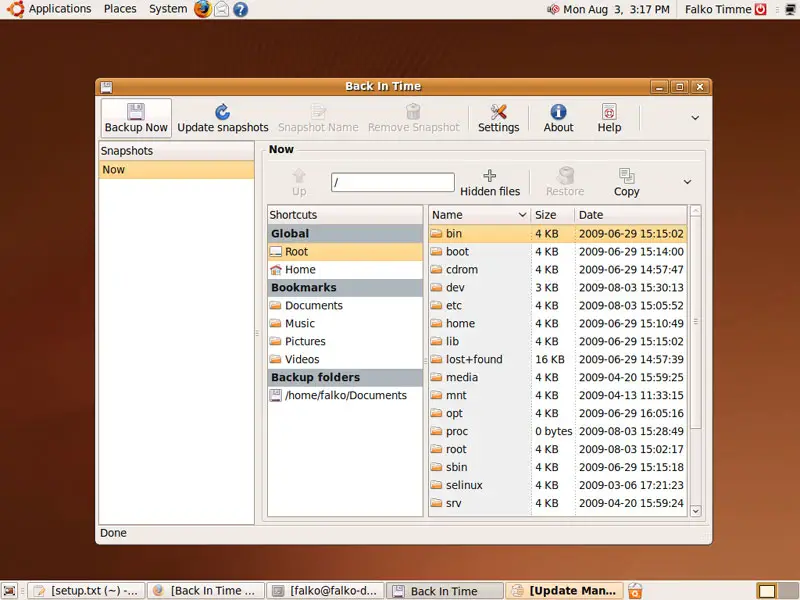800x600 pixels.
Task: Click the Backup Now toolbar button
Action: [x=136, y=118]
